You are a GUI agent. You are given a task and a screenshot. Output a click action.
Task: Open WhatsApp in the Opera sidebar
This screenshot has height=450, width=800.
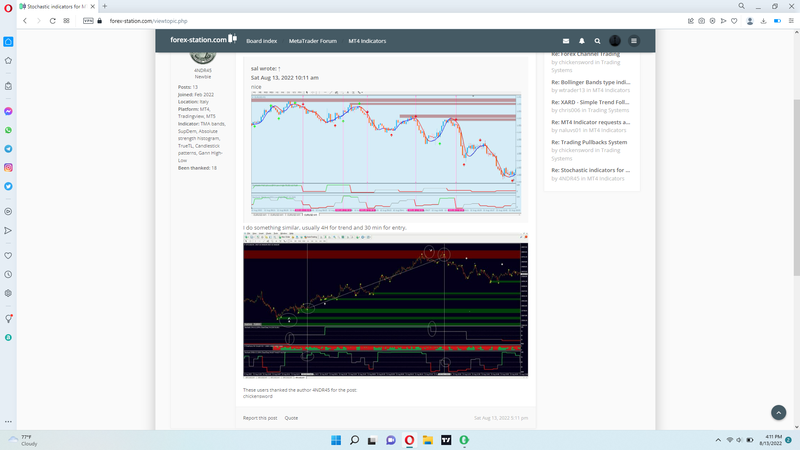coord(8,130)
